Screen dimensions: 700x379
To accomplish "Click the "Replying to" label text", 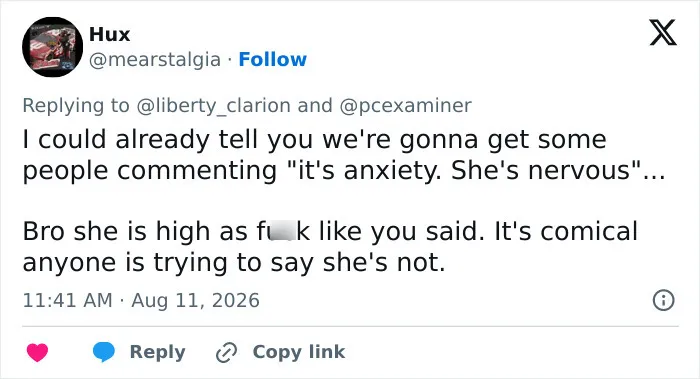I will coord(76,106).
